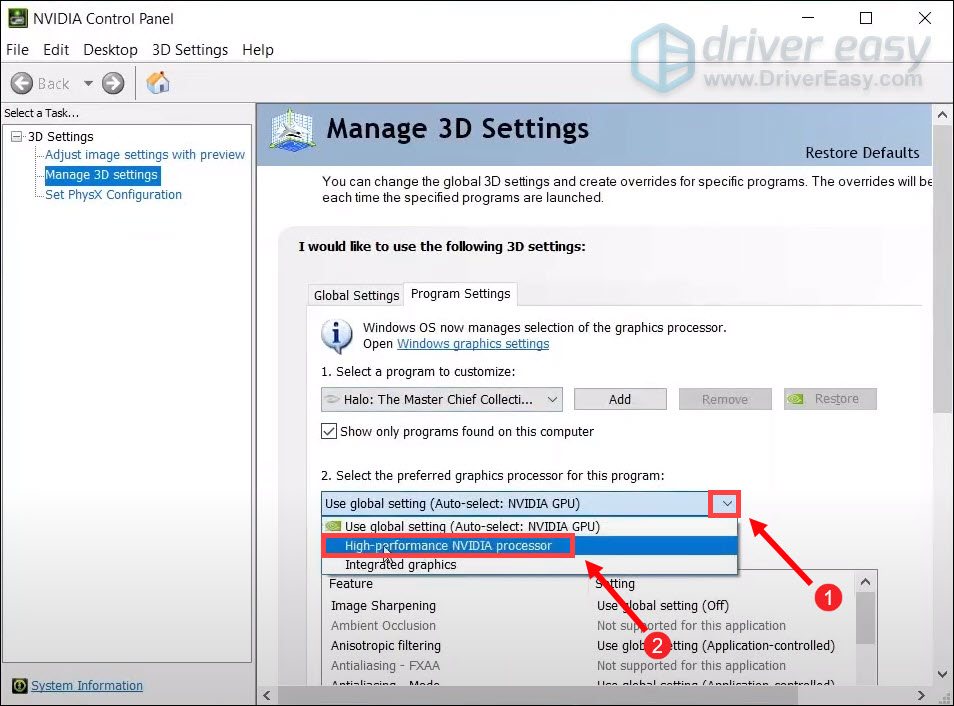Viewport: 954px width, 706px height.
Task: Collapse the 3D Settings tree node
Action: pos(16,136)
